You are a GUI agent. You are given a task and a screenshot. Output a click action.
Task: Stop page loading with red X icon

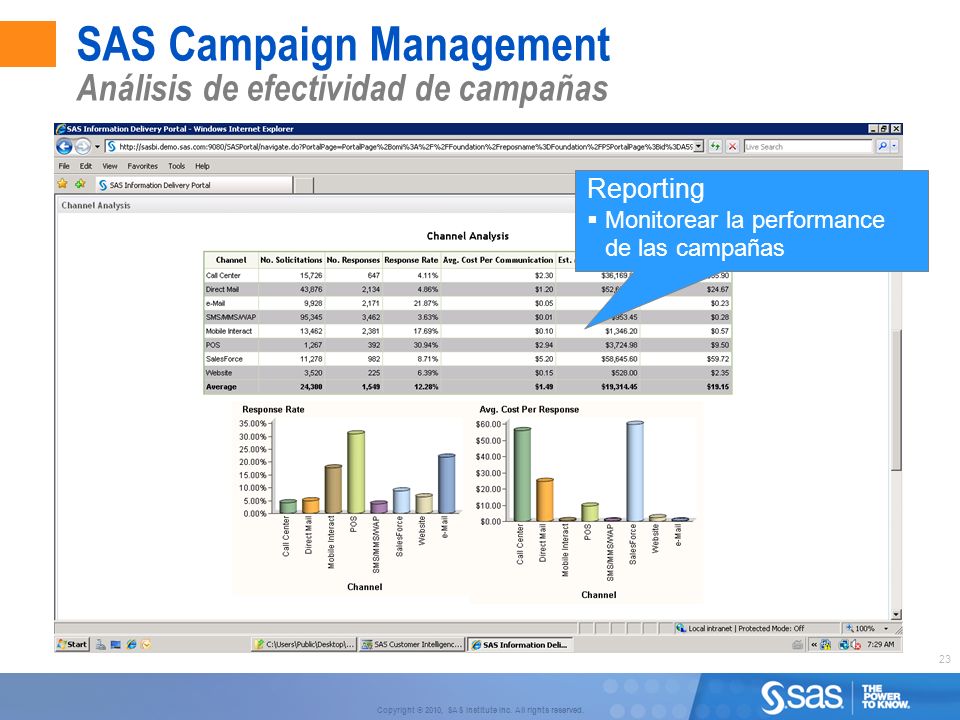732,147
